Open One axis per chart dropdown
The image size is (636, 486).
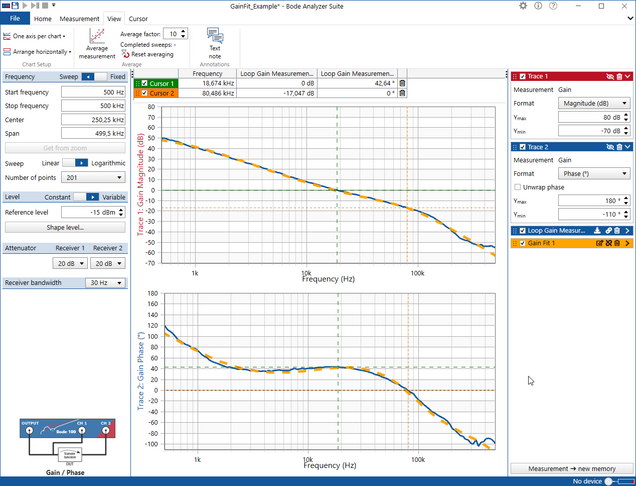[x=34, y=36]
